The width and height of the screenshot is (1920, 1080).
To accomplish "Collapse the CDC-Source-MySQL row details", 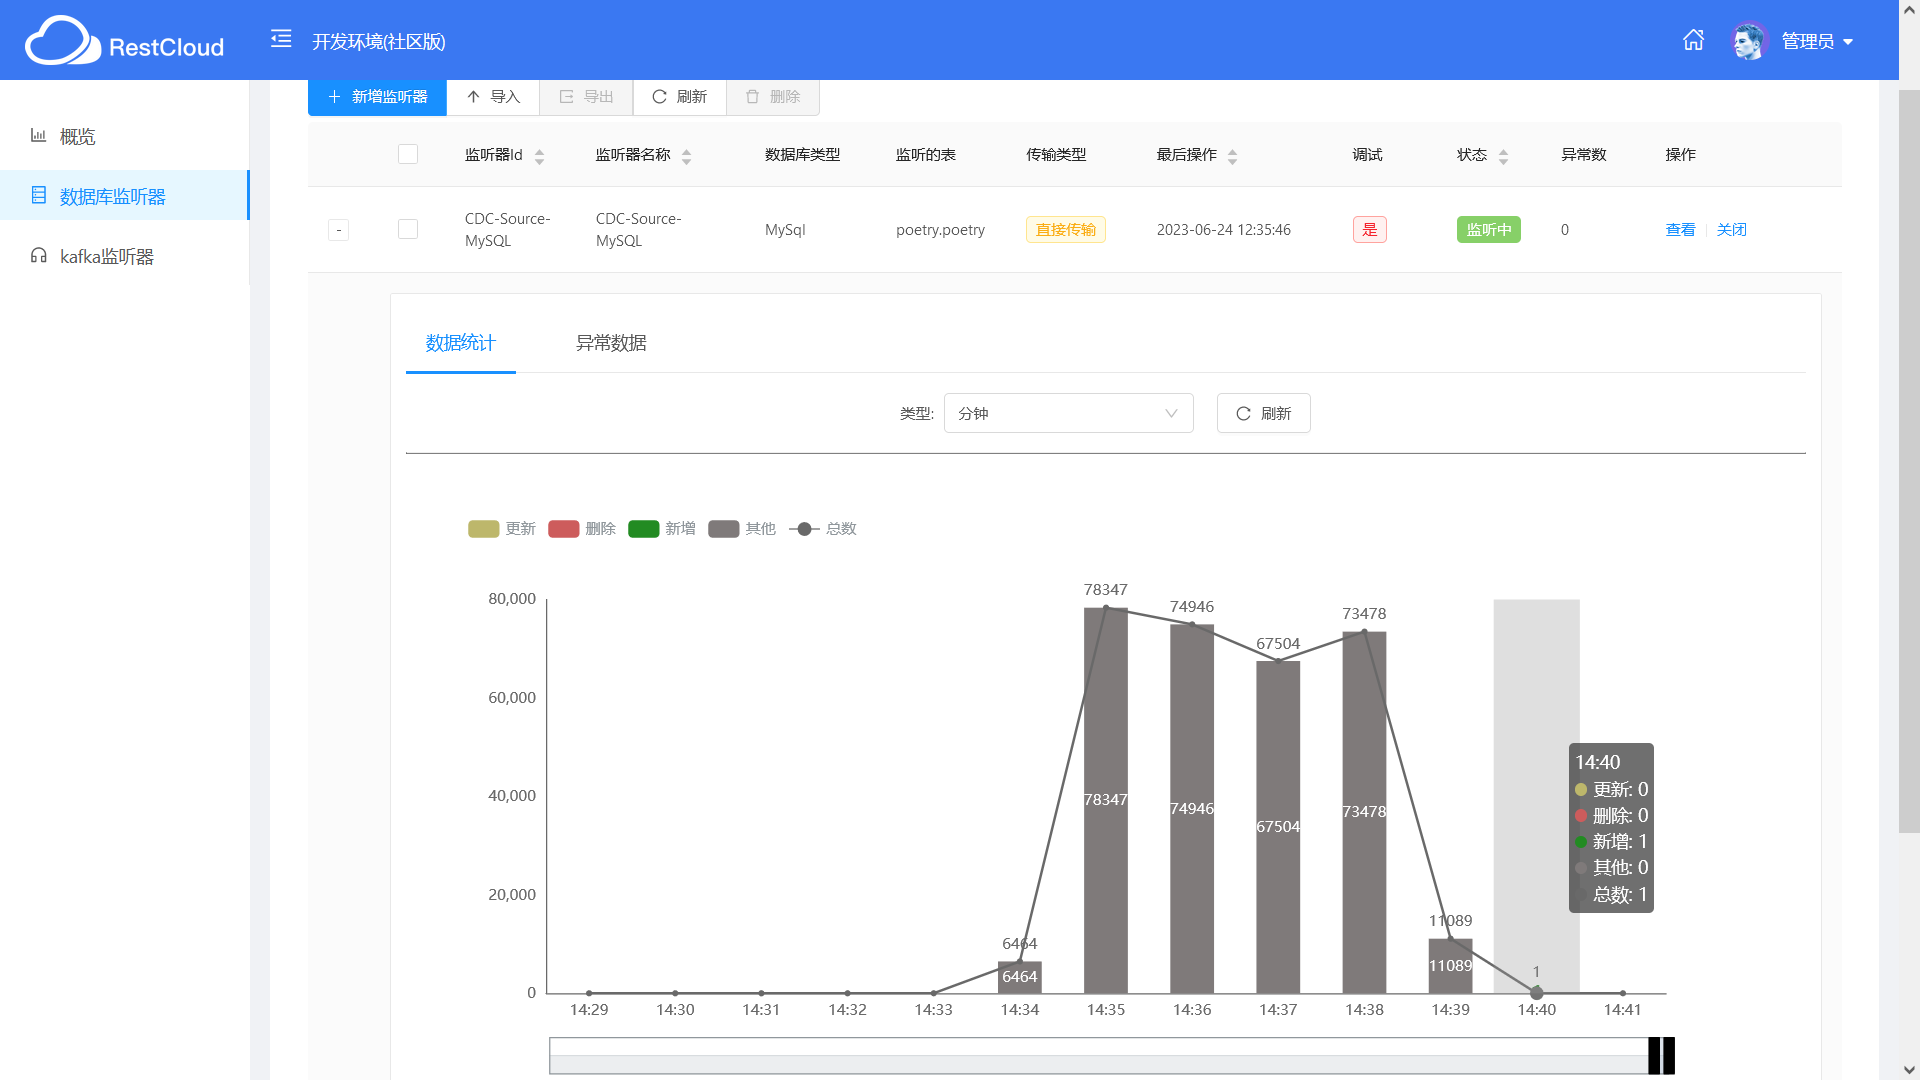I will click(x=338, y=230).
